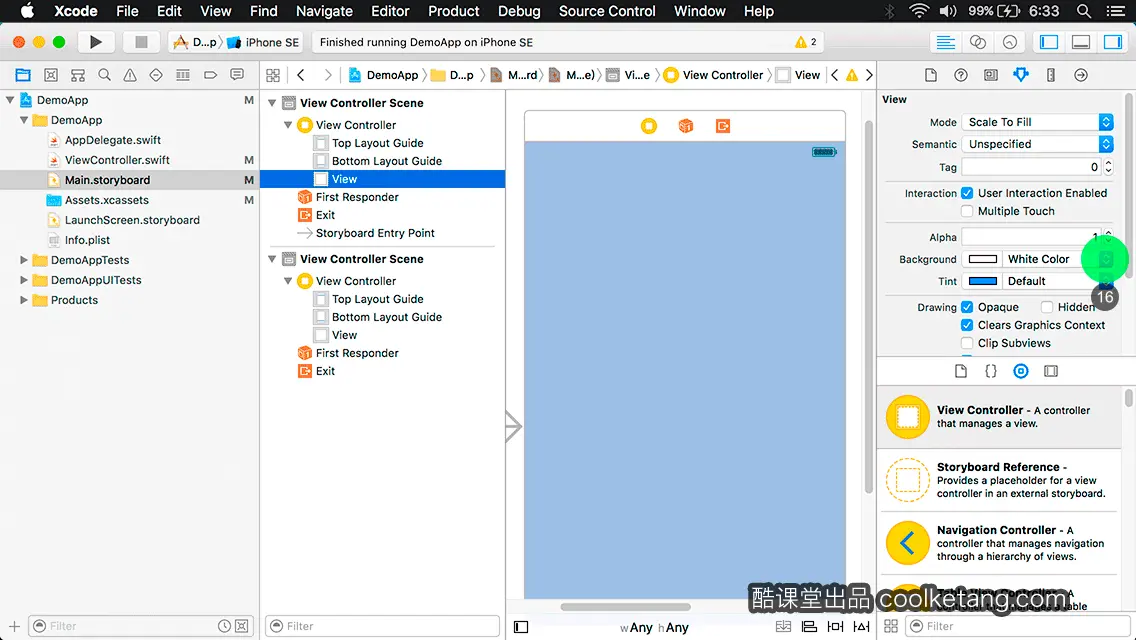Image resolution: width=1136 pixels, height=640 pixels.
Task: Show the Object library
Action: pyautogui.click(x=1020, y=371)
